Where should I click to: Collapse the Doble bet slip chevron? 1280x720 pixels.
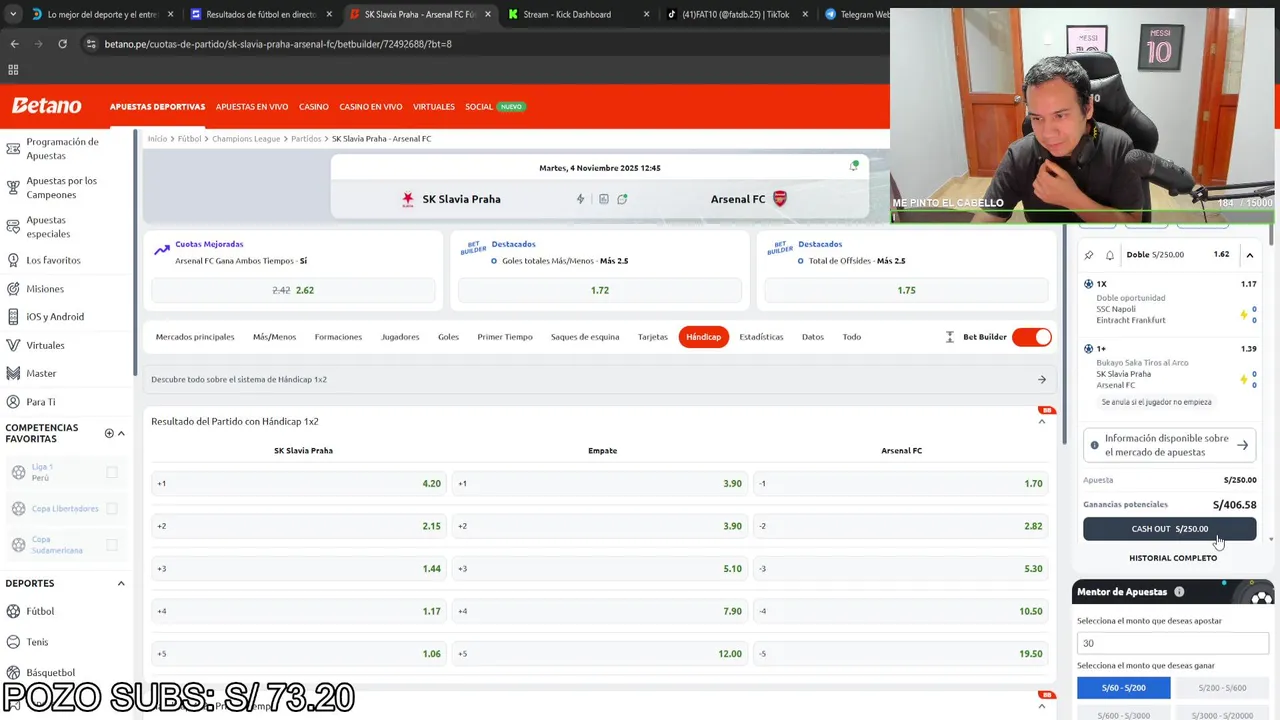click(1249, 255)
